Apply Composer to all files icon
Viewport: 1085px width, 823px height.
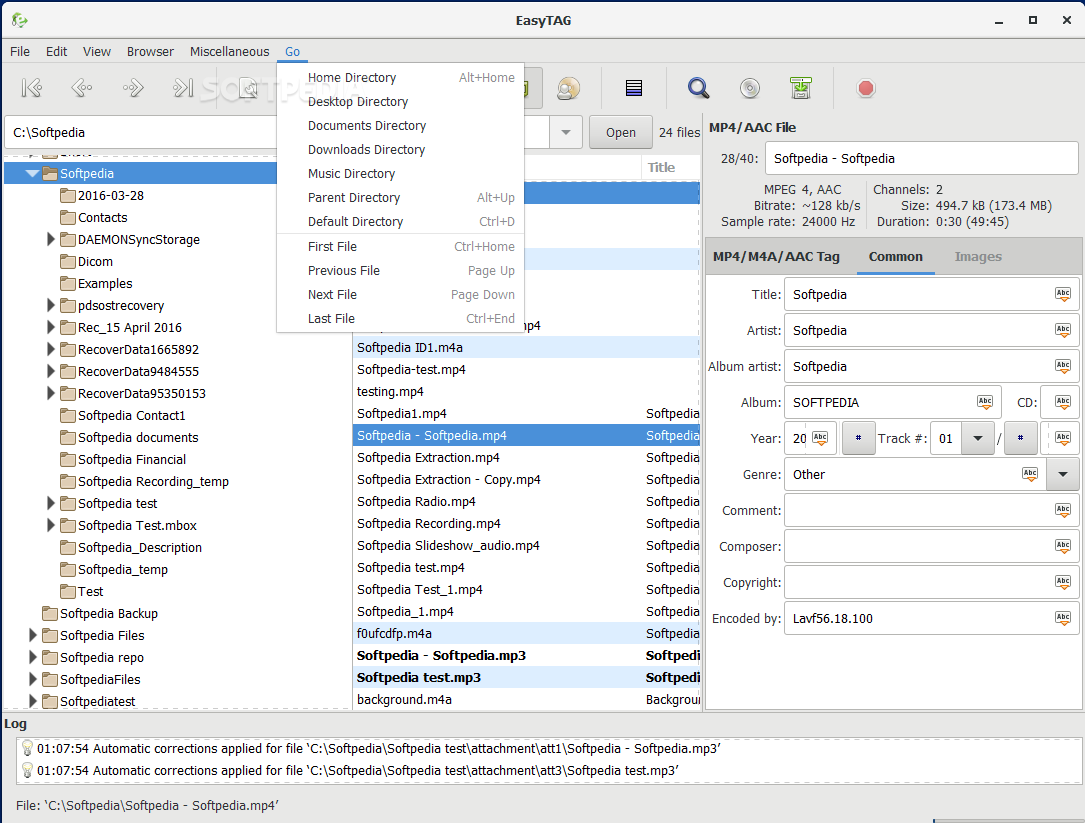pyautogui.click(x=1063, y=546)
